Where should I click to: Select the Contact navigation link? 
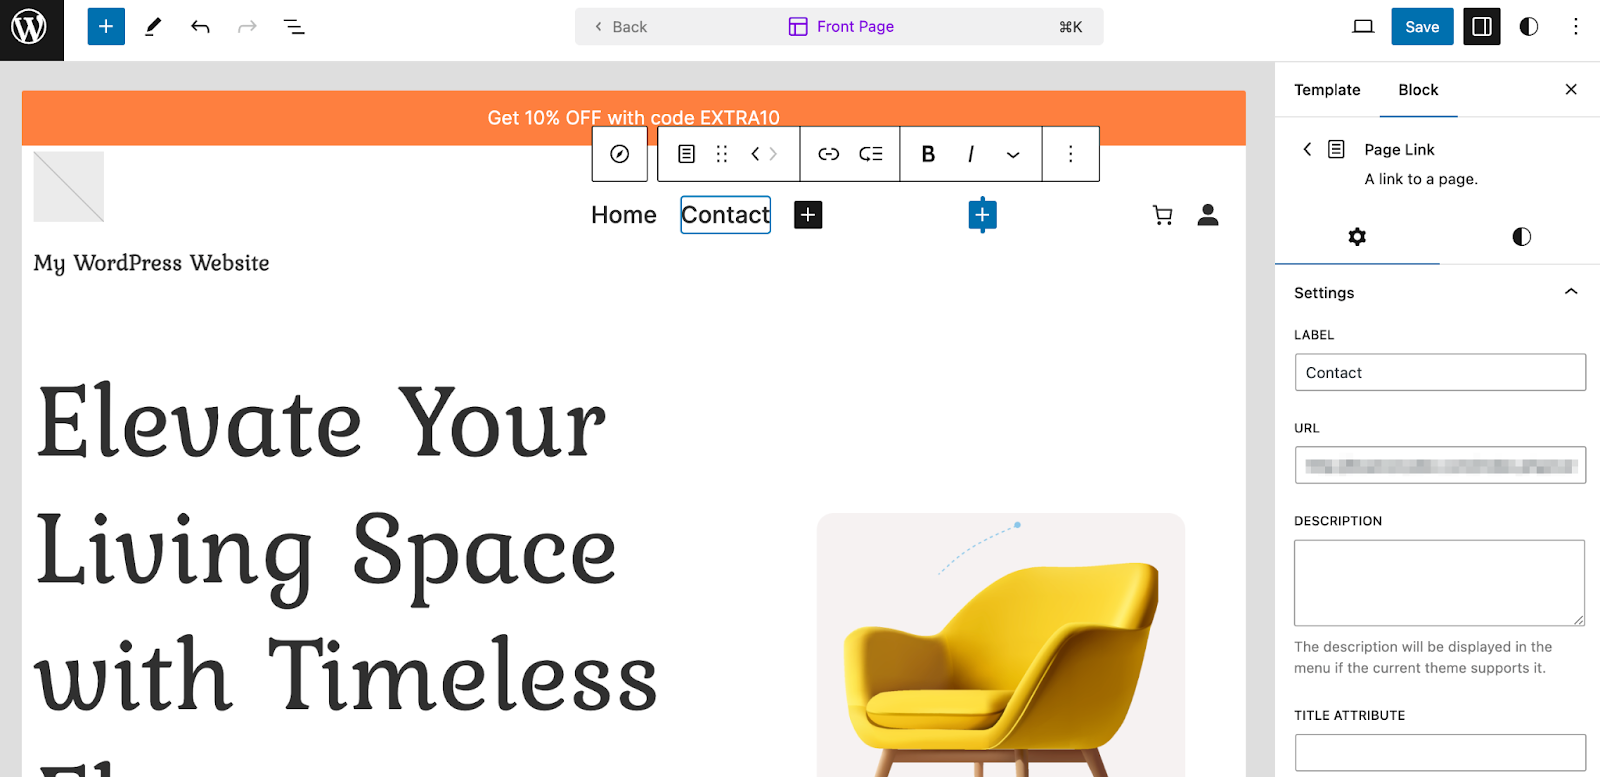tap(726, 215)
